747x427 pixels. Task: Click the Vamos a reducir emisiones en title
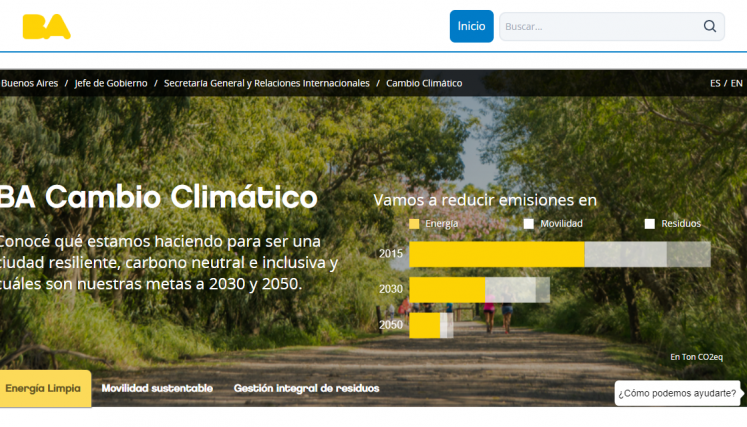click(485, 200)
